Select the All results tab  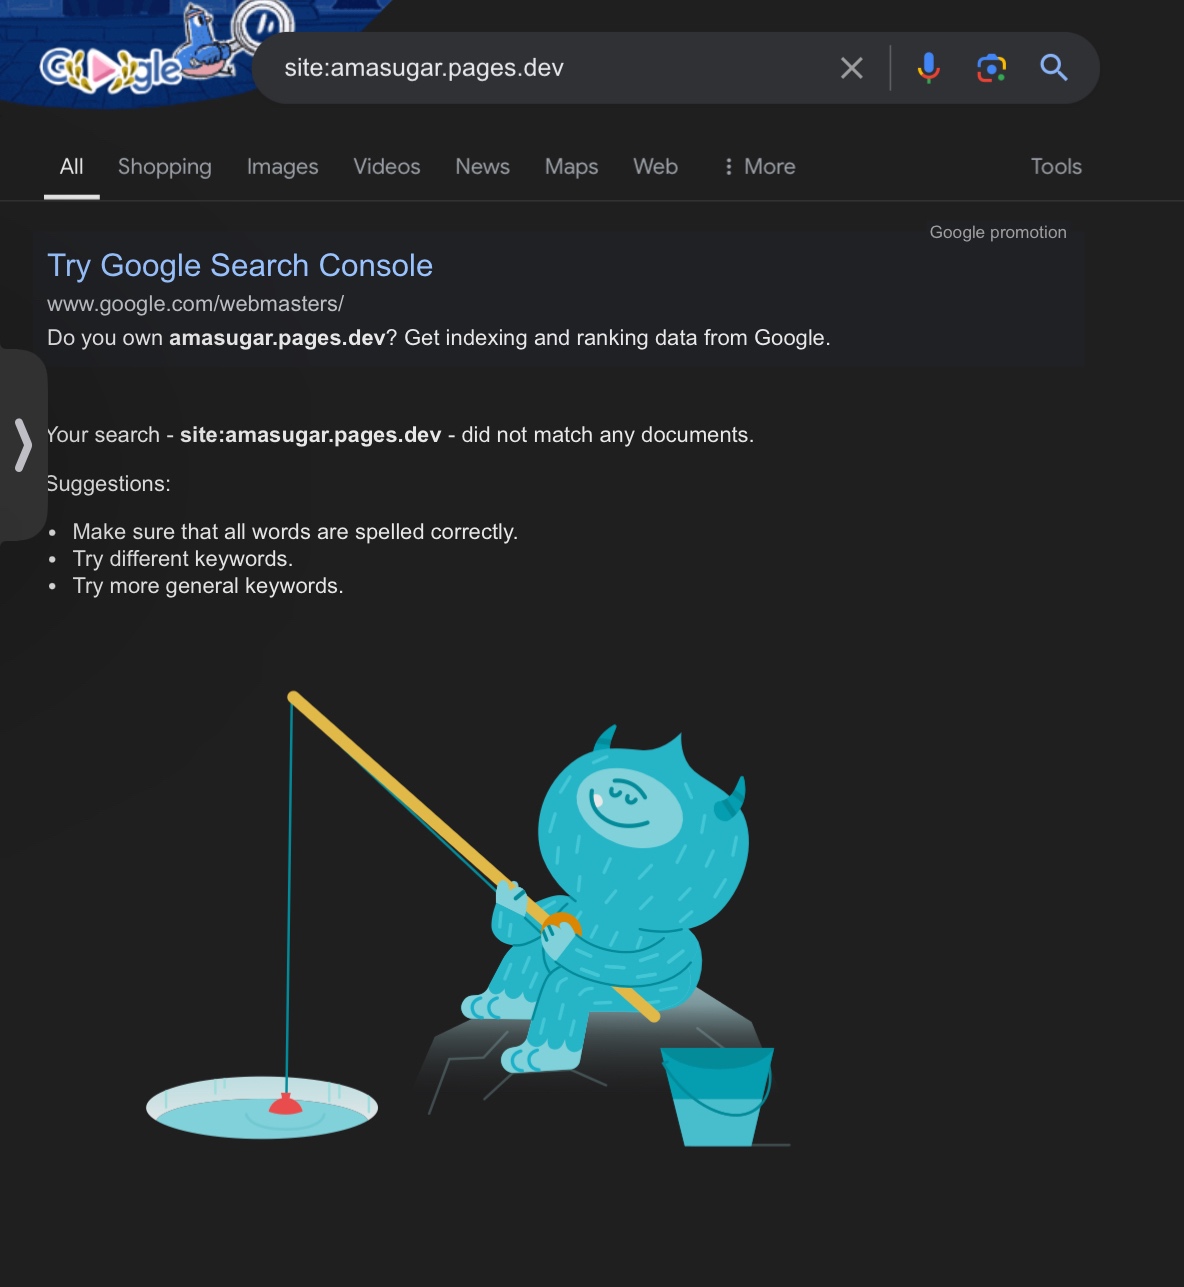[x=72, y=167]
